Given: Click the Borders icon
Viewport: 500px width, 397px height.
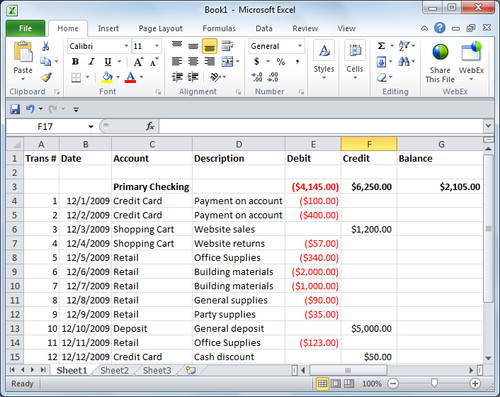Looking at the screenshot, I should (76, 78).
